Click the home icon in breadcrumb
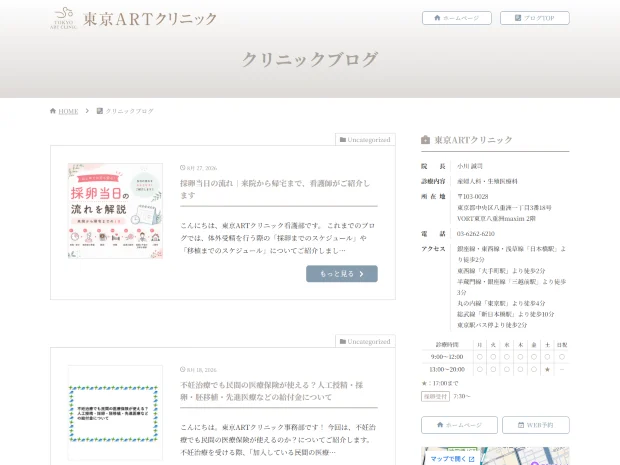 (53, 111)
